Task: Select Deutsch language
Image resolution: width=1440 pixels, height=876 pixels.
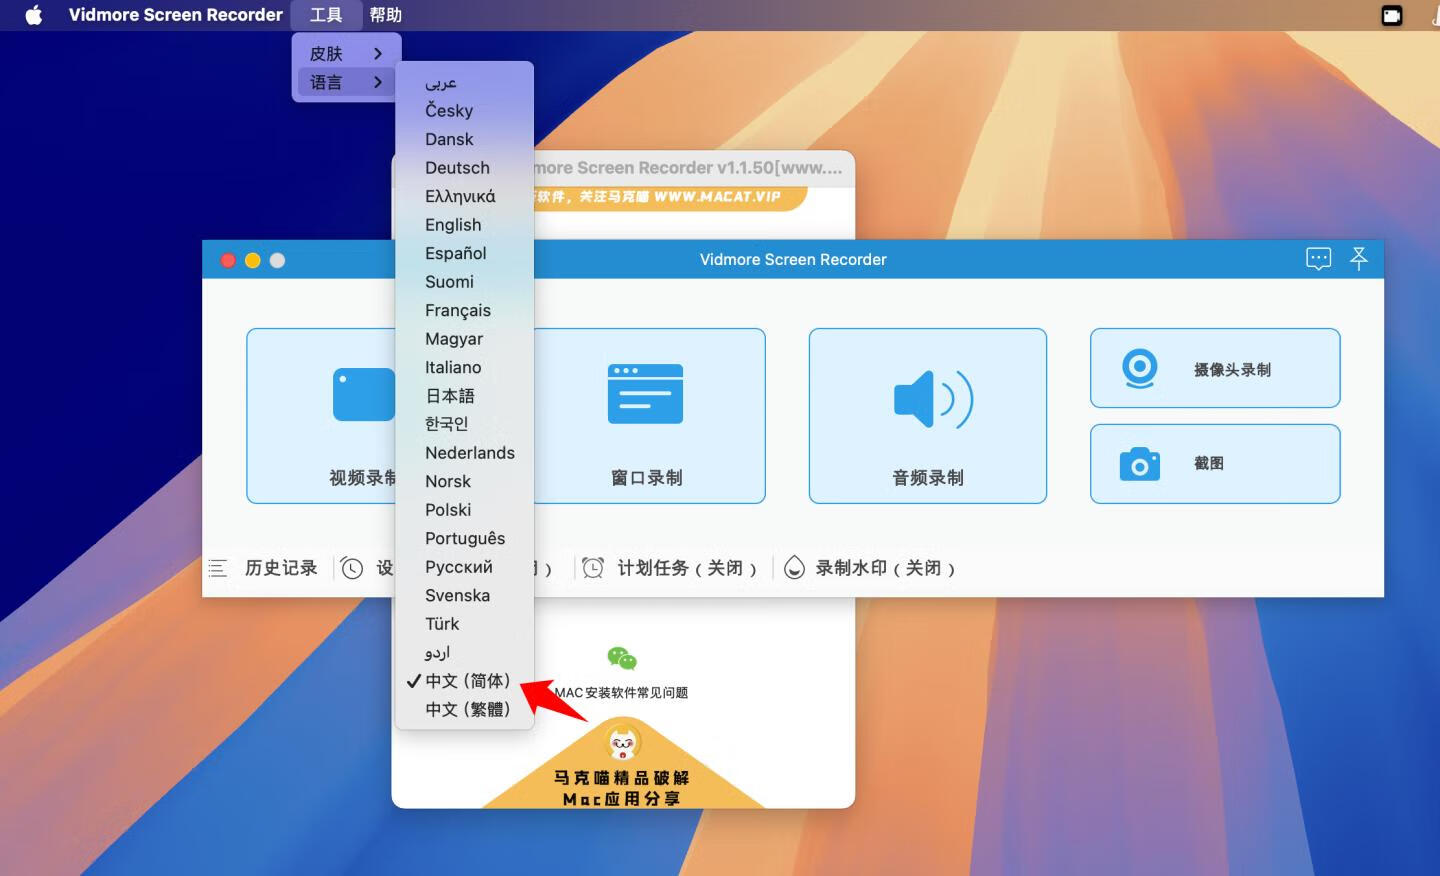Action: pos(464,168)
